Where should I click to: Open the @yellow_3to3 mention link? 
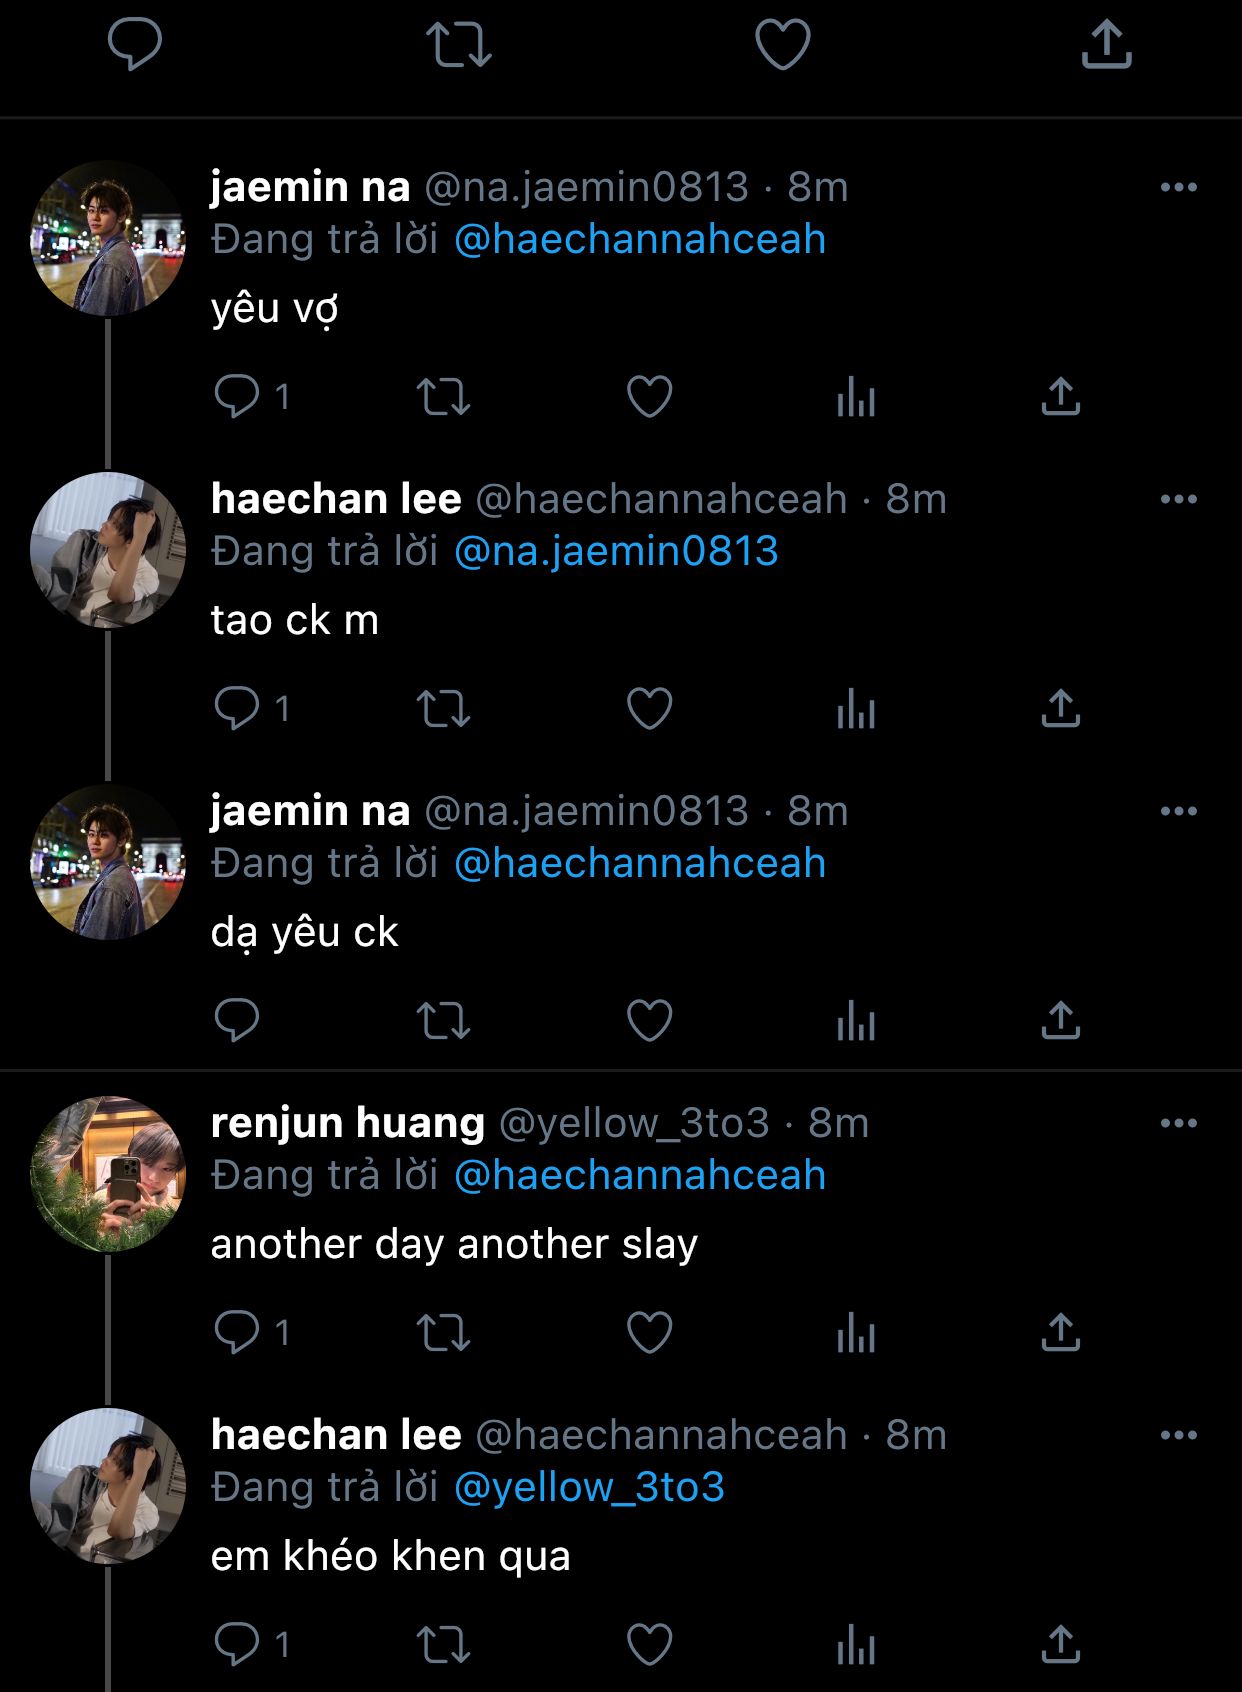pos(589,1487)
